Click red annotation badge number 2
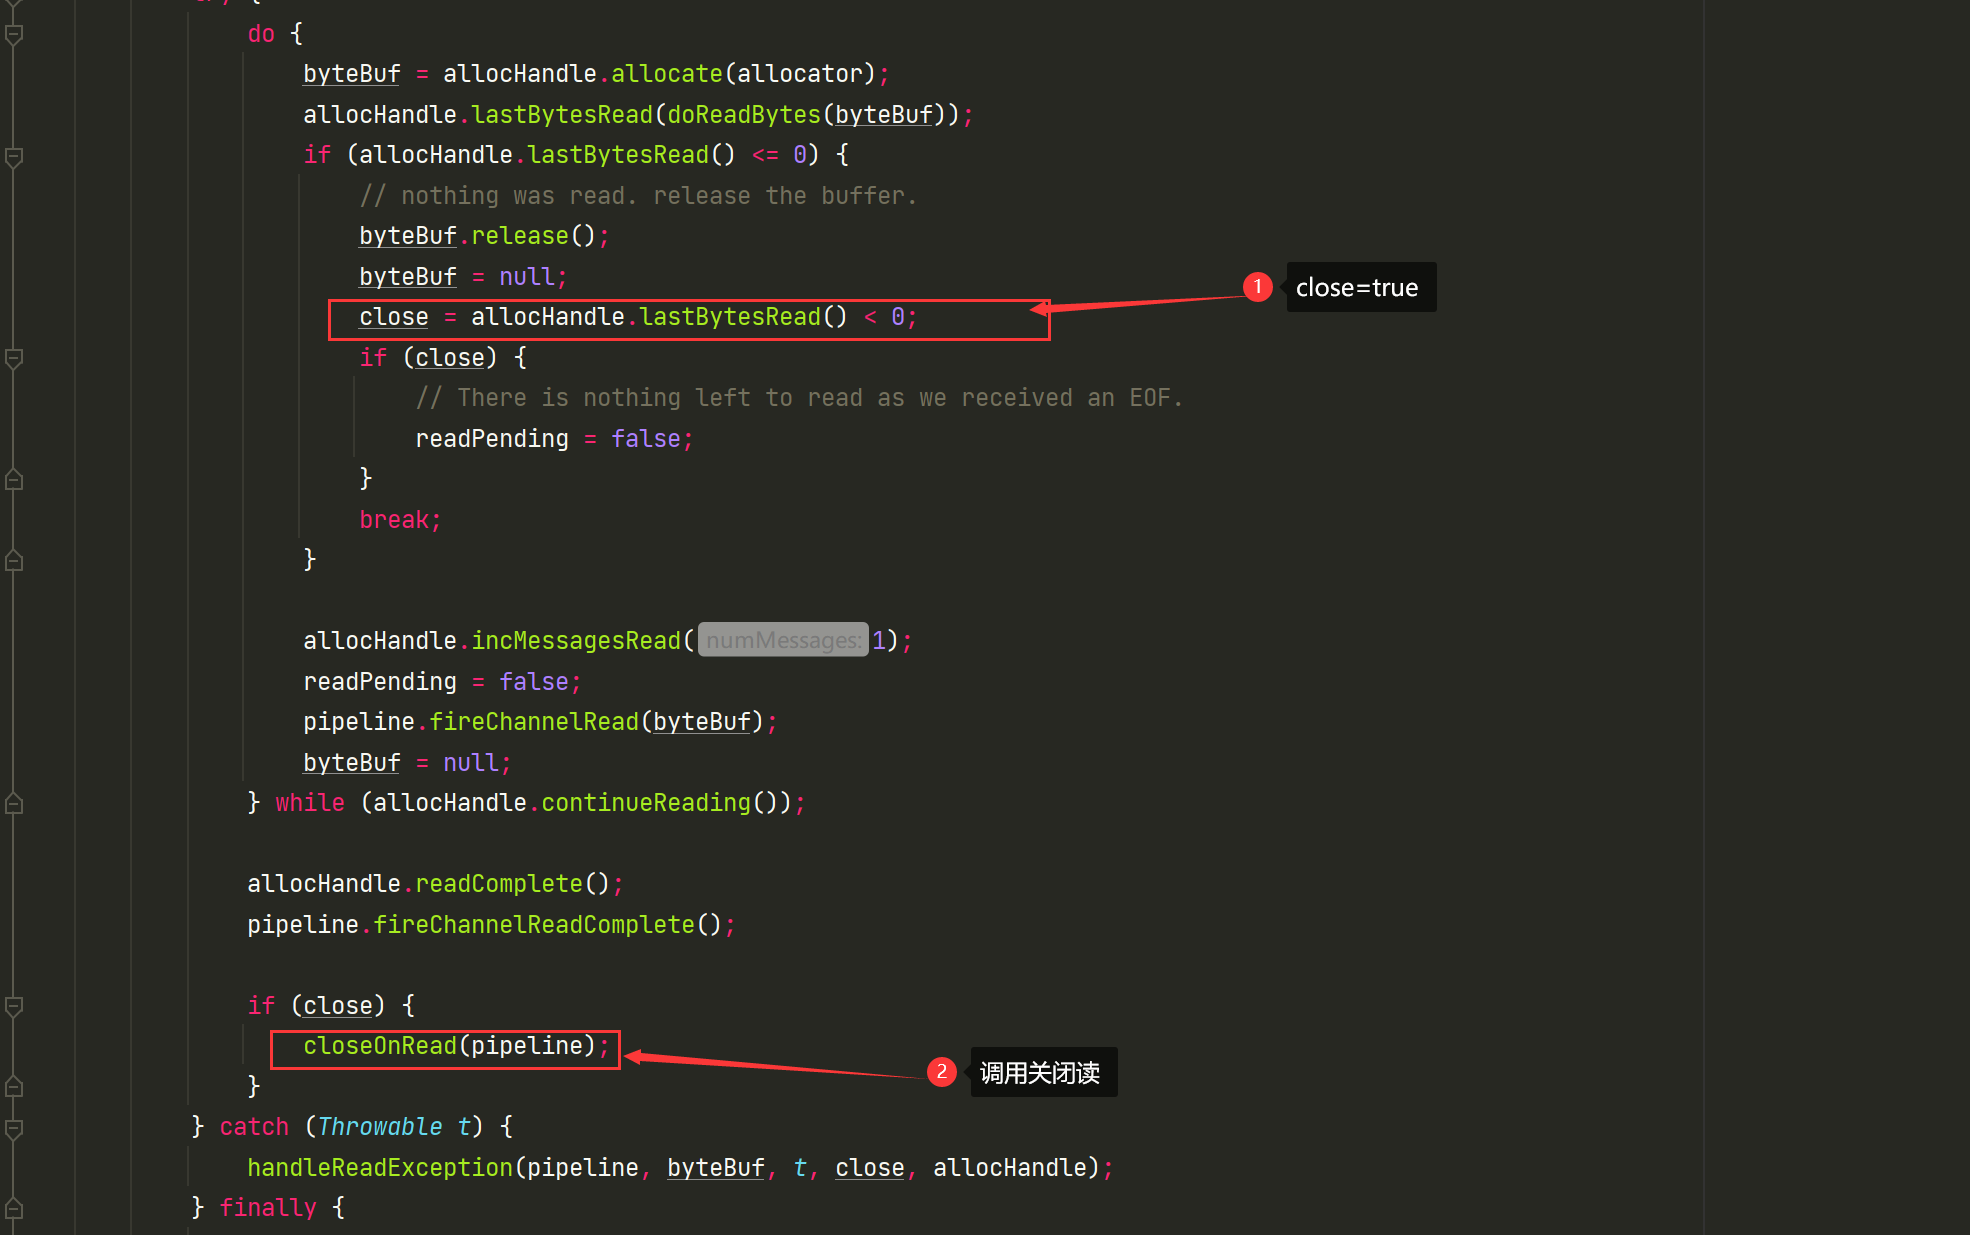1970x1235 pixels. [x=941, y=1072]
